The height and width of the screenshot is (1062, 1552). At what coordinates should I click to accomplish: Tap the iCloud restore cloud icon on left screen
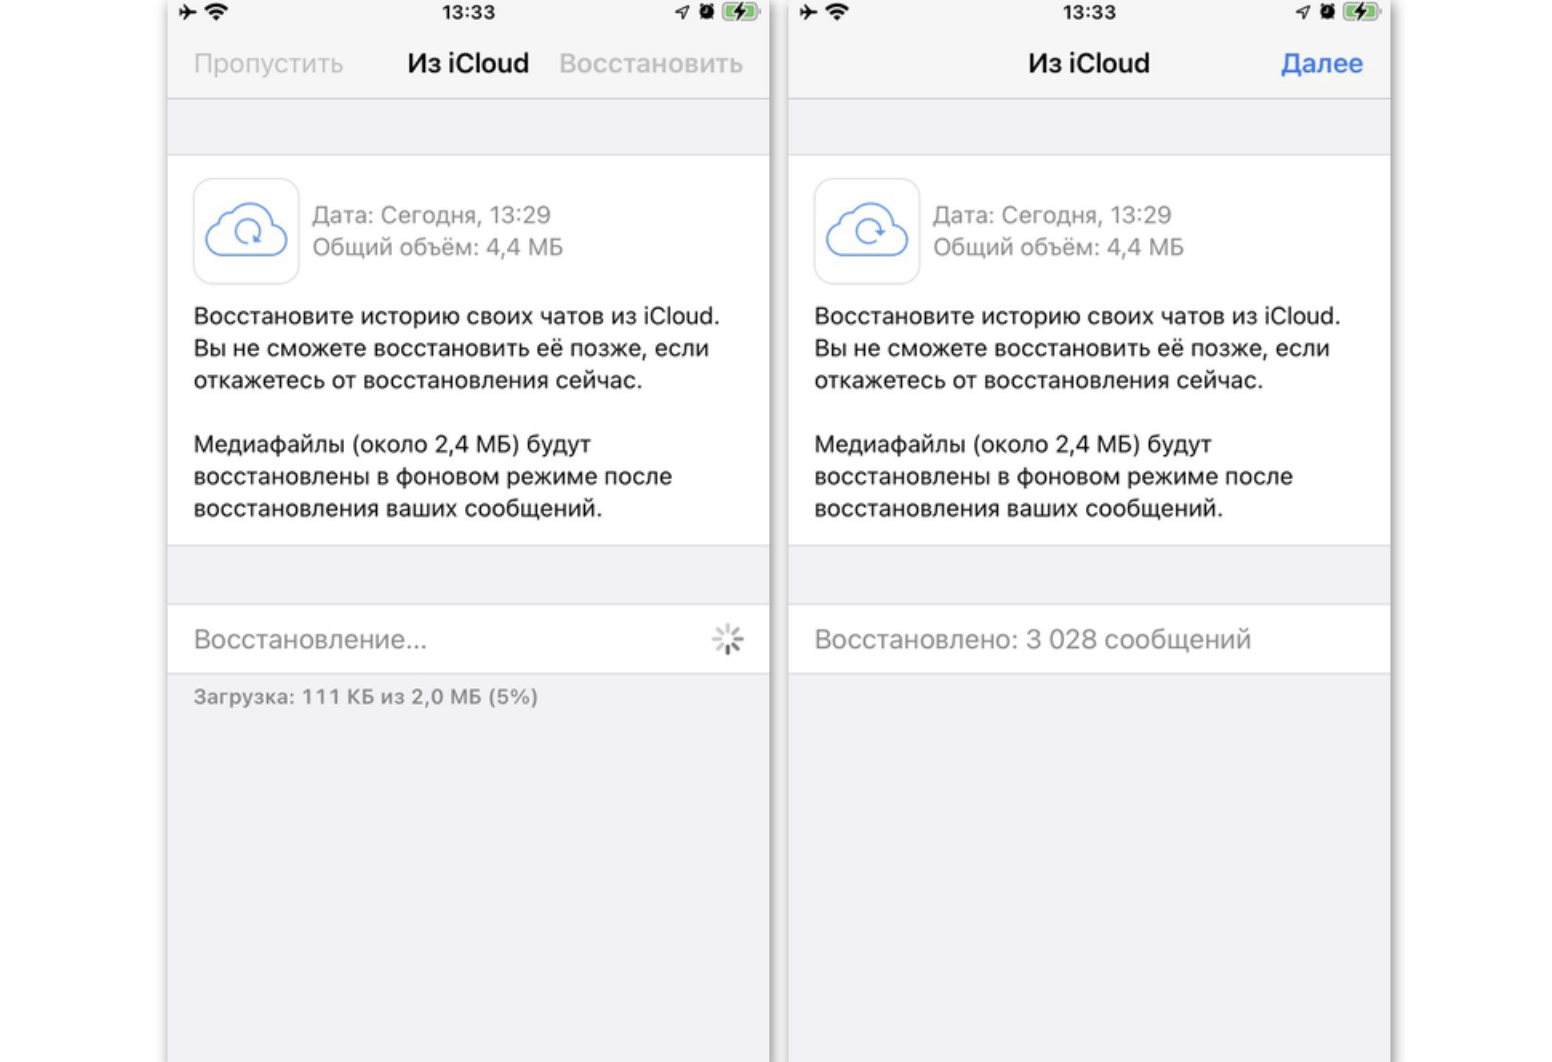[x=246, y=231]
